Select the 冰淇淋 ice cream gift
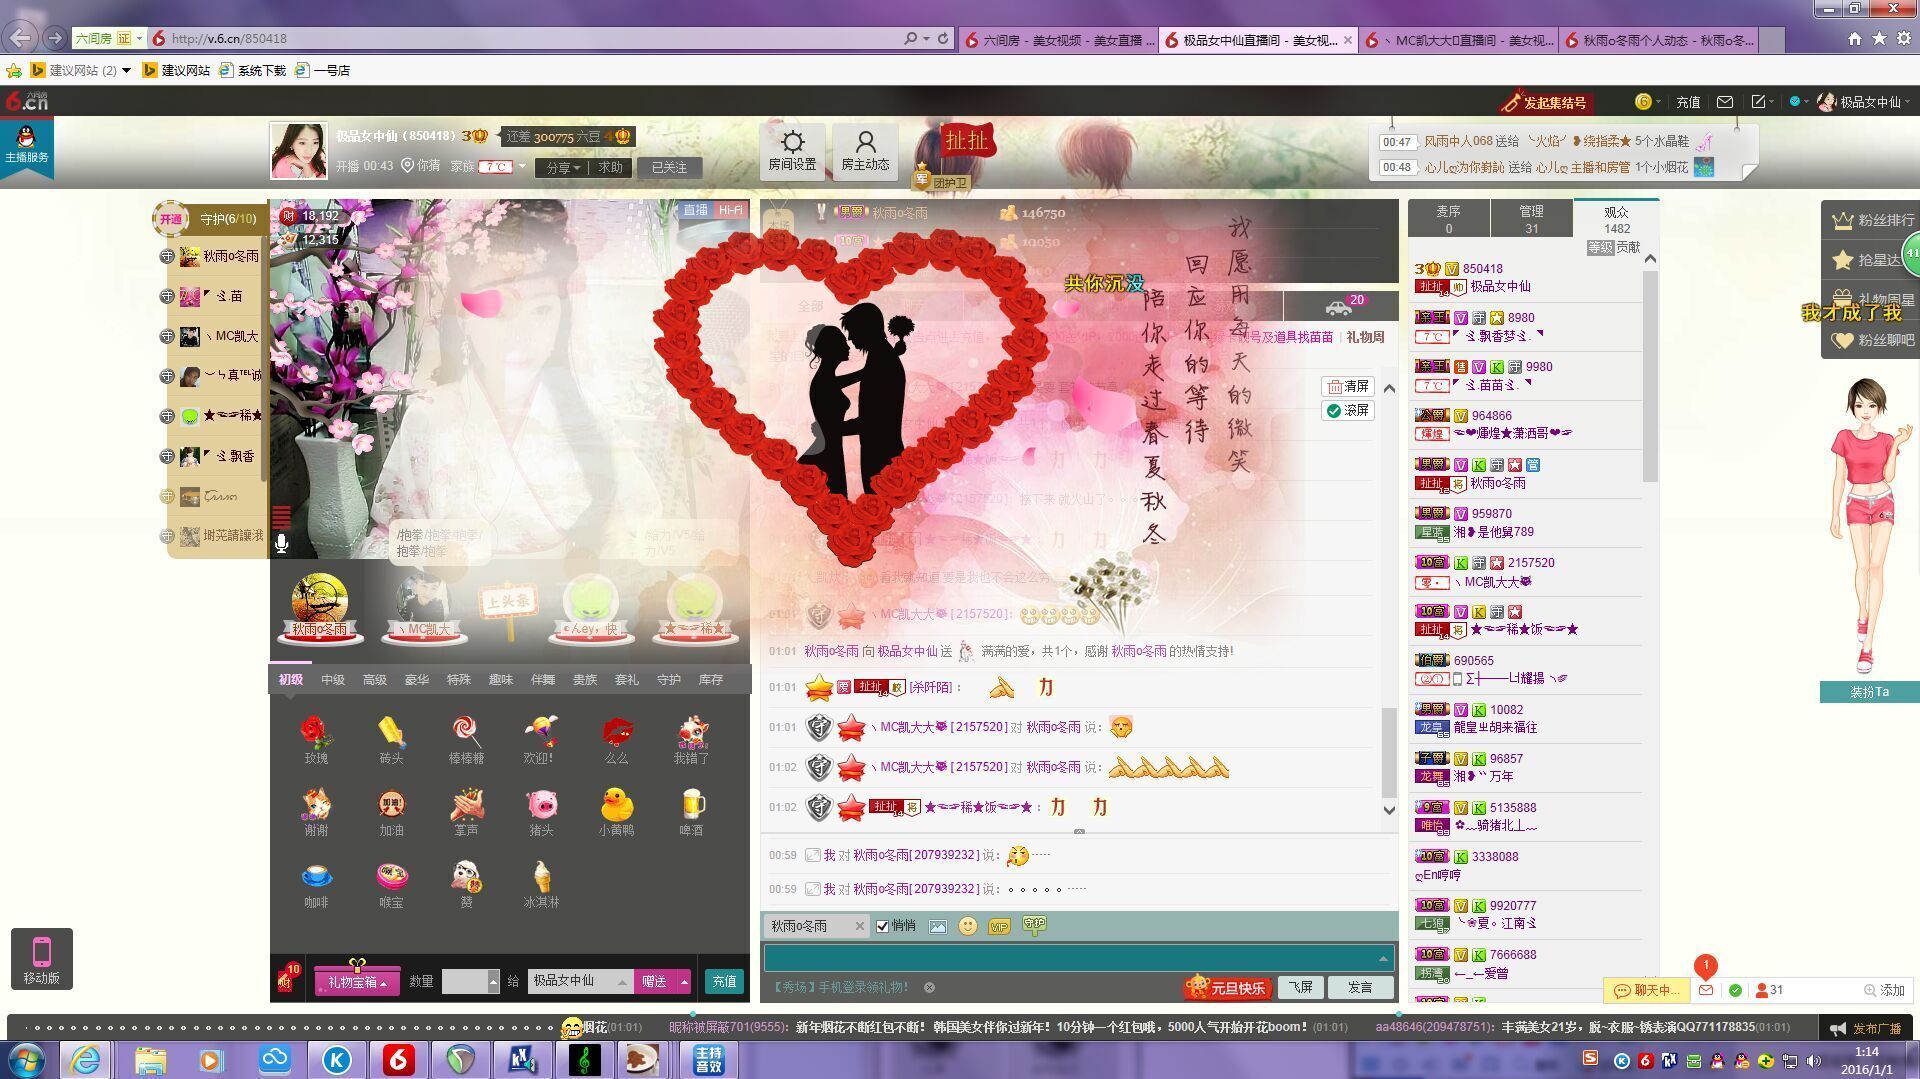 (x=541, y=876)
